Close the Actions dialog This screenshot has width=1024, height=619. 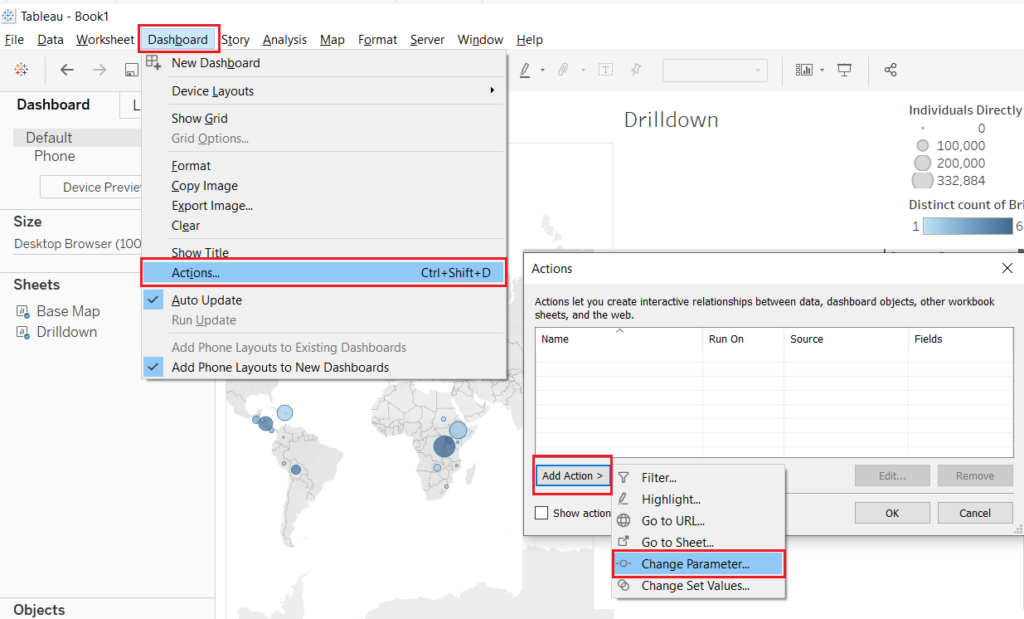[x=1007, y=268]
